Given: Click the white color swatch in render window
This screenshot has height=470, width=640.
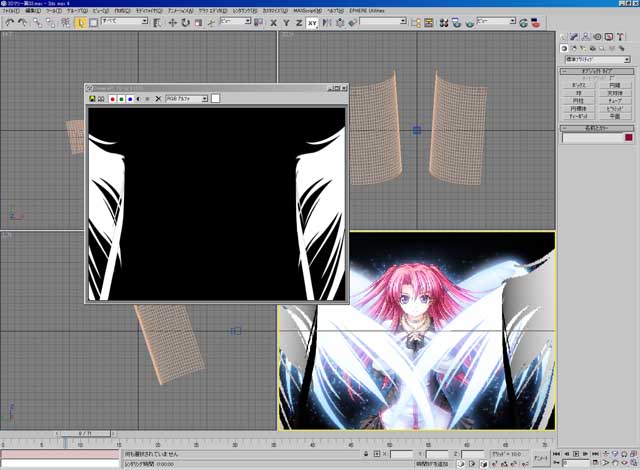Looking at the screenshot, I should pyautogui.click(x=216, y=98).
